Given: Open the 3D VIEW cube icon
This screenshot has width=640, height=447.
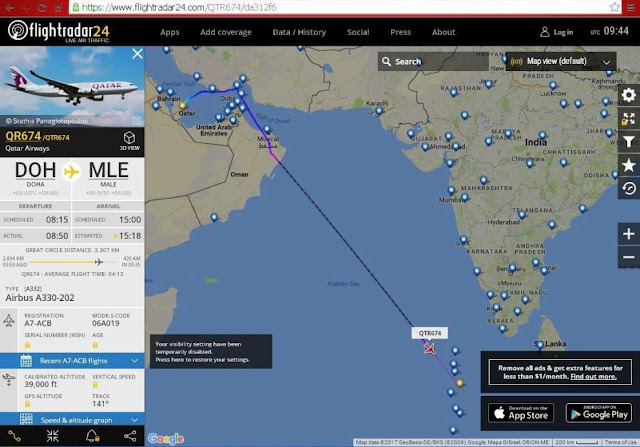Looking at the screenshot, I should click(x=129, y=140).
